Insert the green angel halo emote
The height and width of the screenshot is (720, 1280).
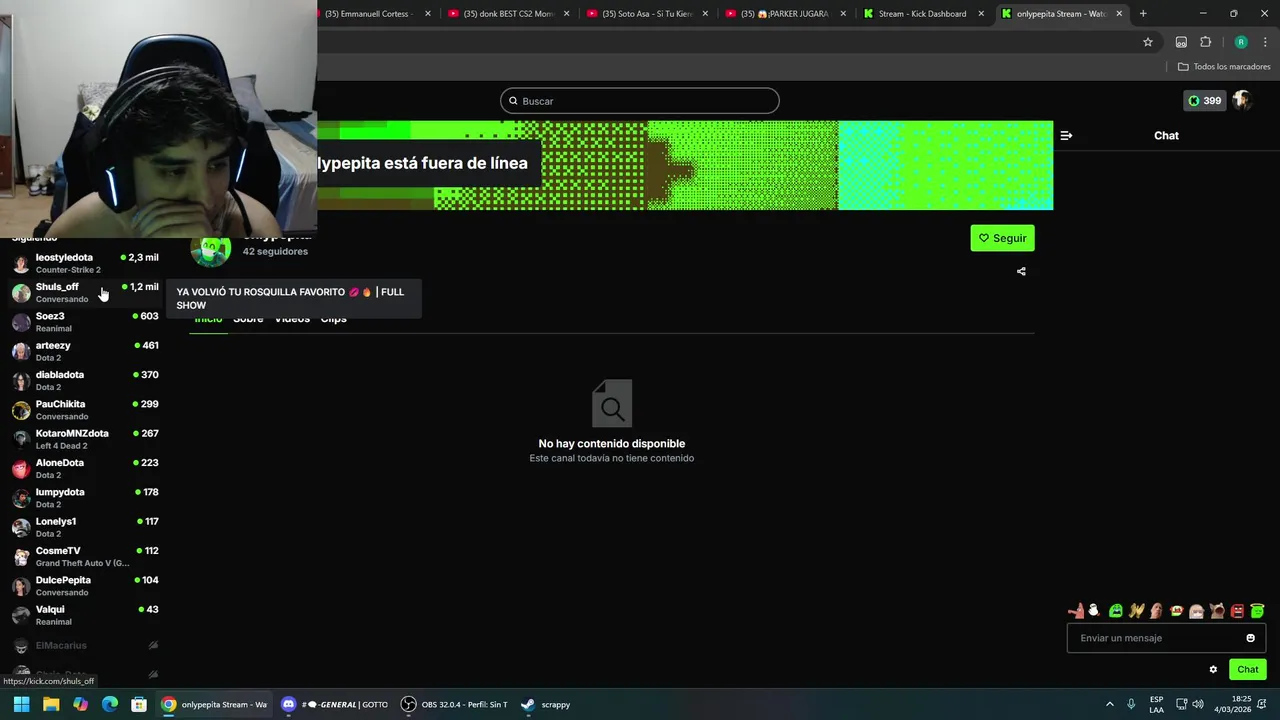[x=1258, y=611]
